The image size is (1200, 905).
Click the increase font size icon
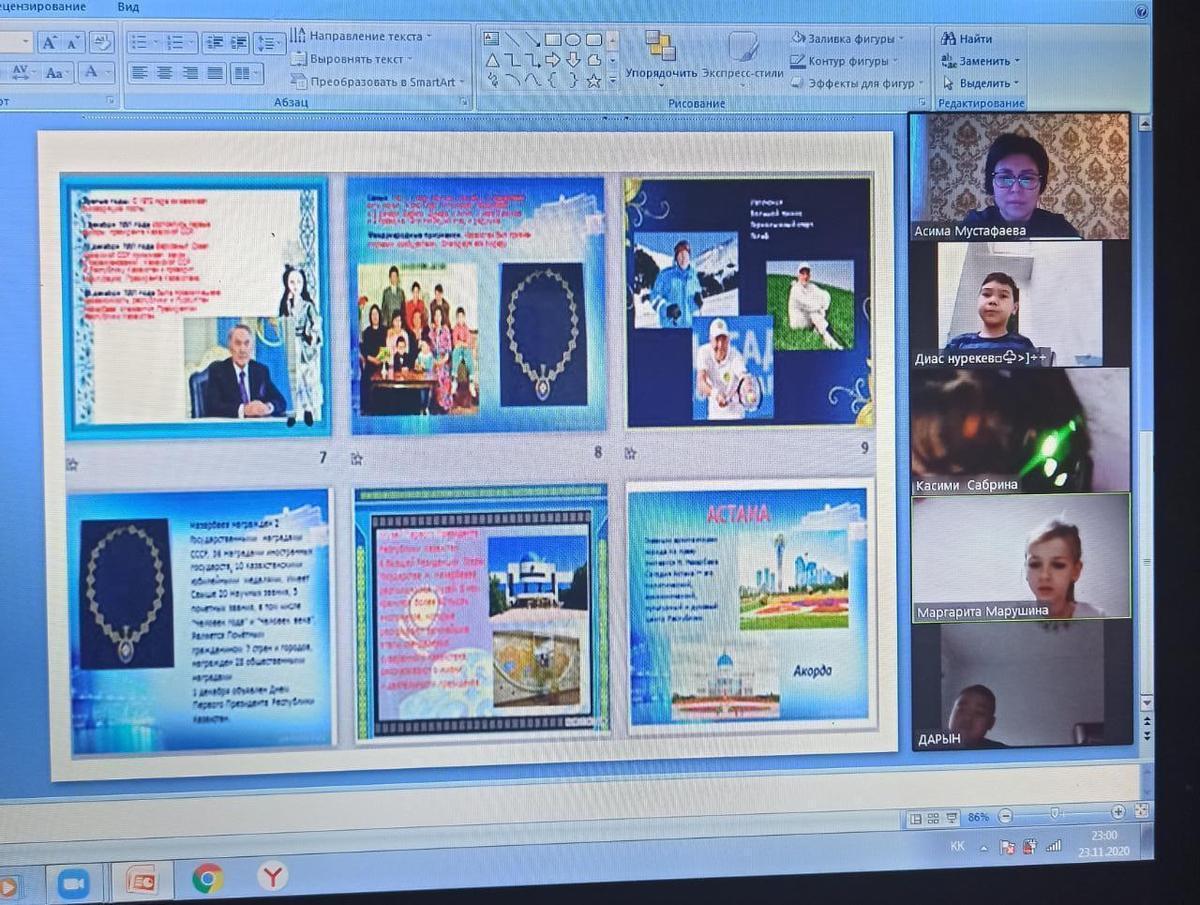(x=50, y=42)
